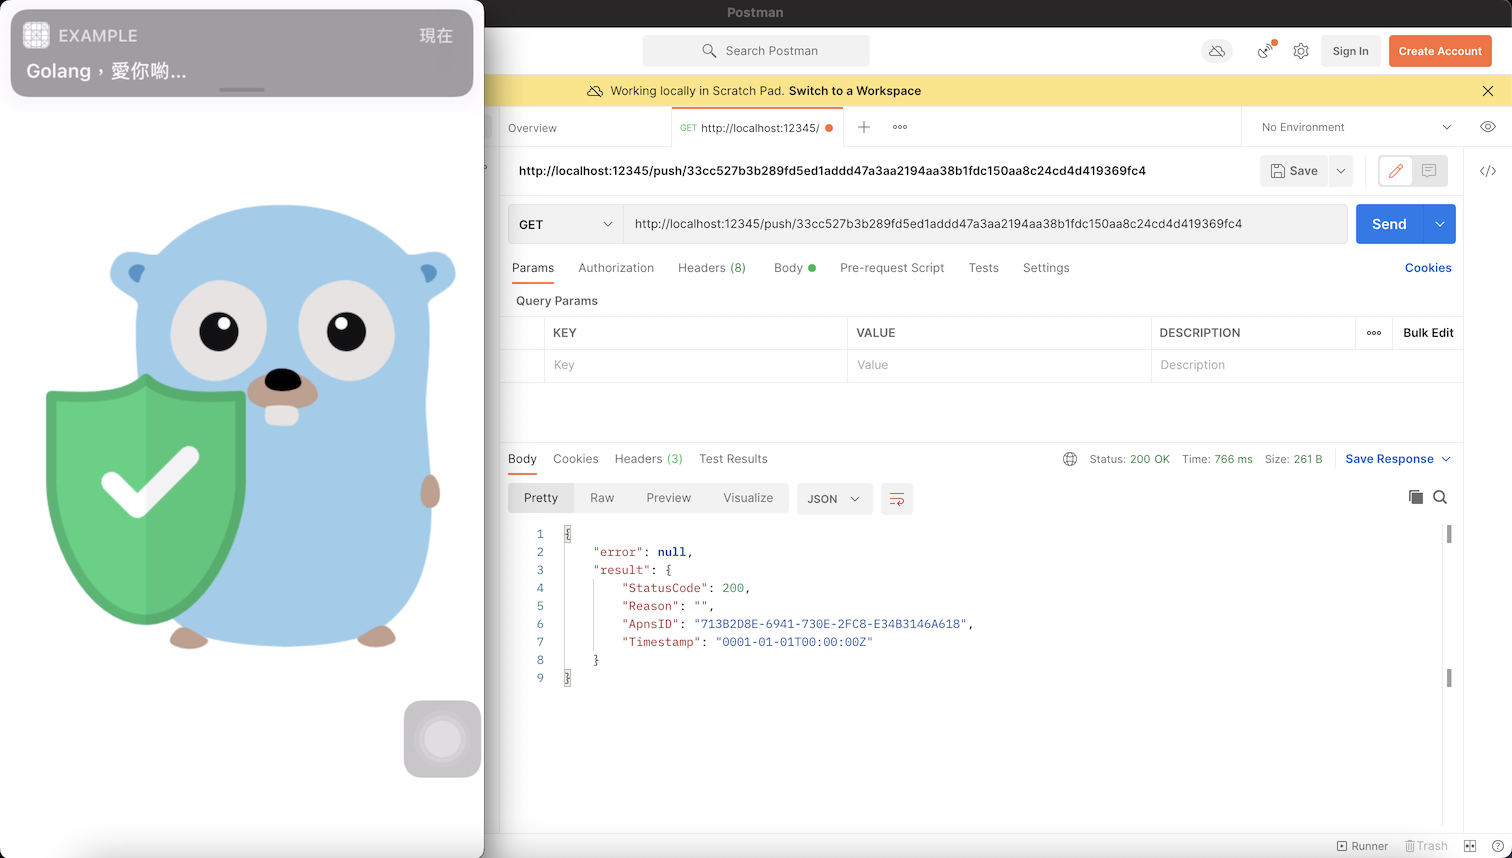The image size is (1512, 858).
Task: Open the Send options dropdown arrow
Action: coord(1439,224)
